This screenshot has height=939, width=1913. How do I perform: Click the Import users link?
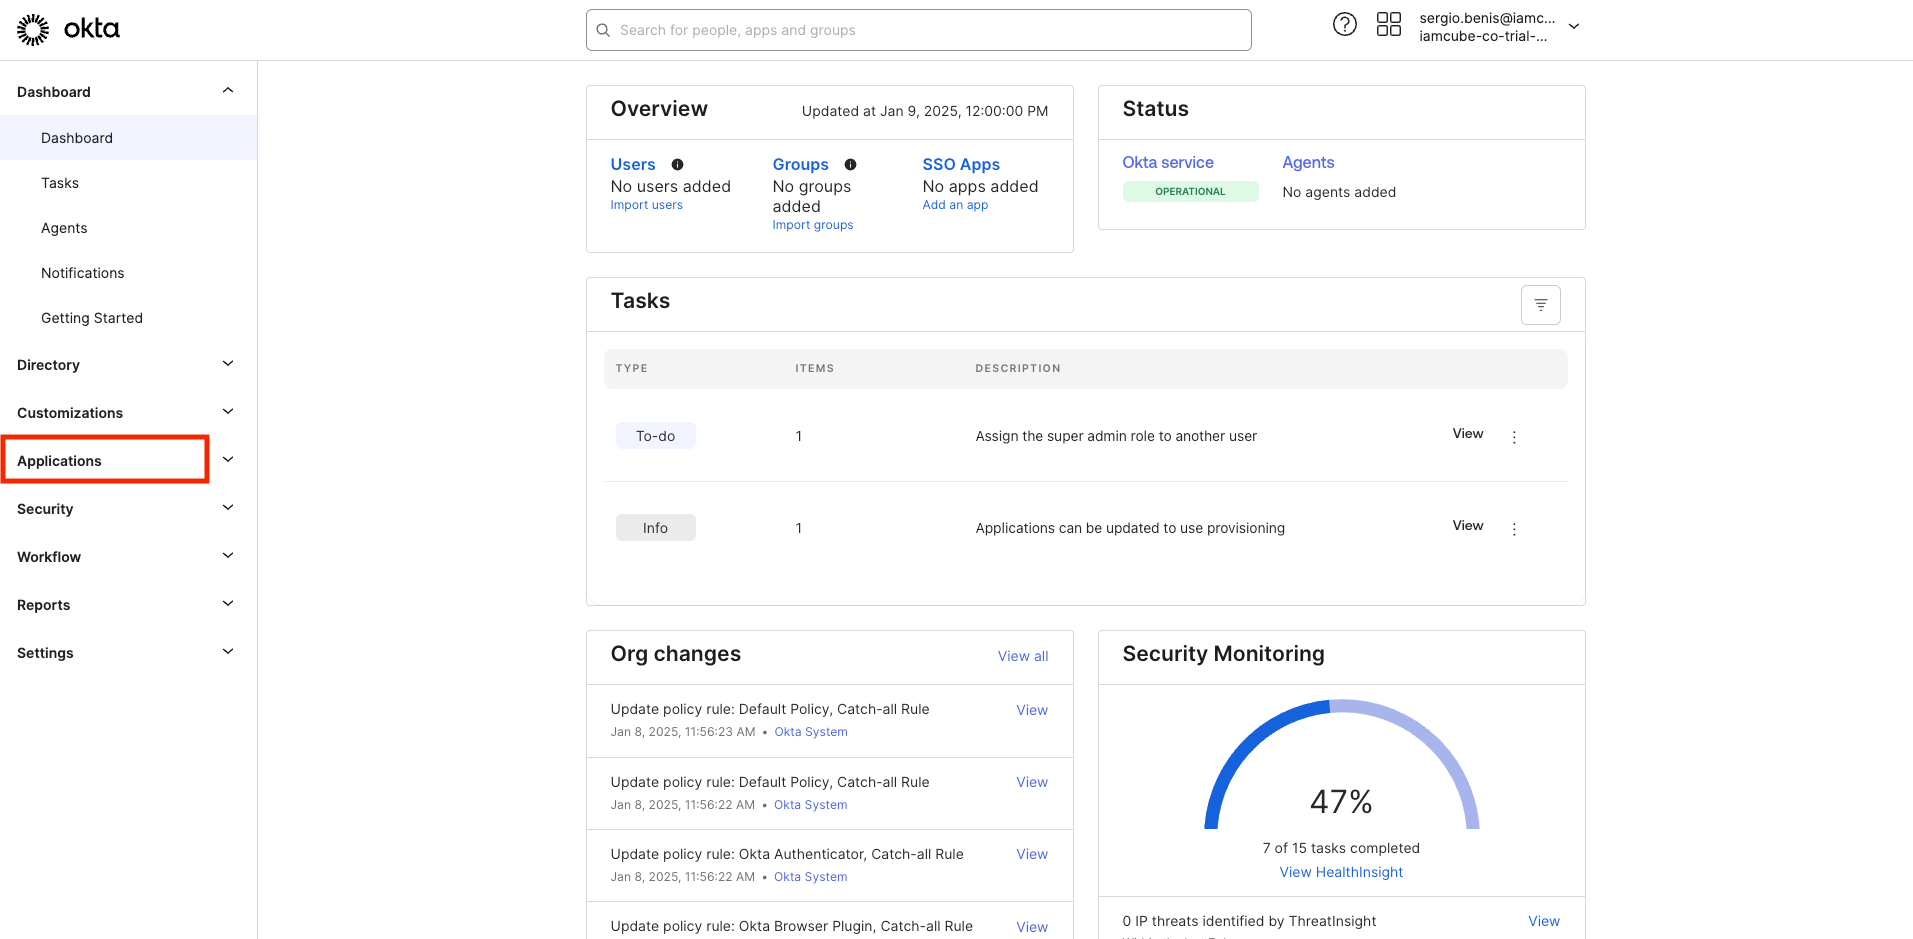point(647,205)
